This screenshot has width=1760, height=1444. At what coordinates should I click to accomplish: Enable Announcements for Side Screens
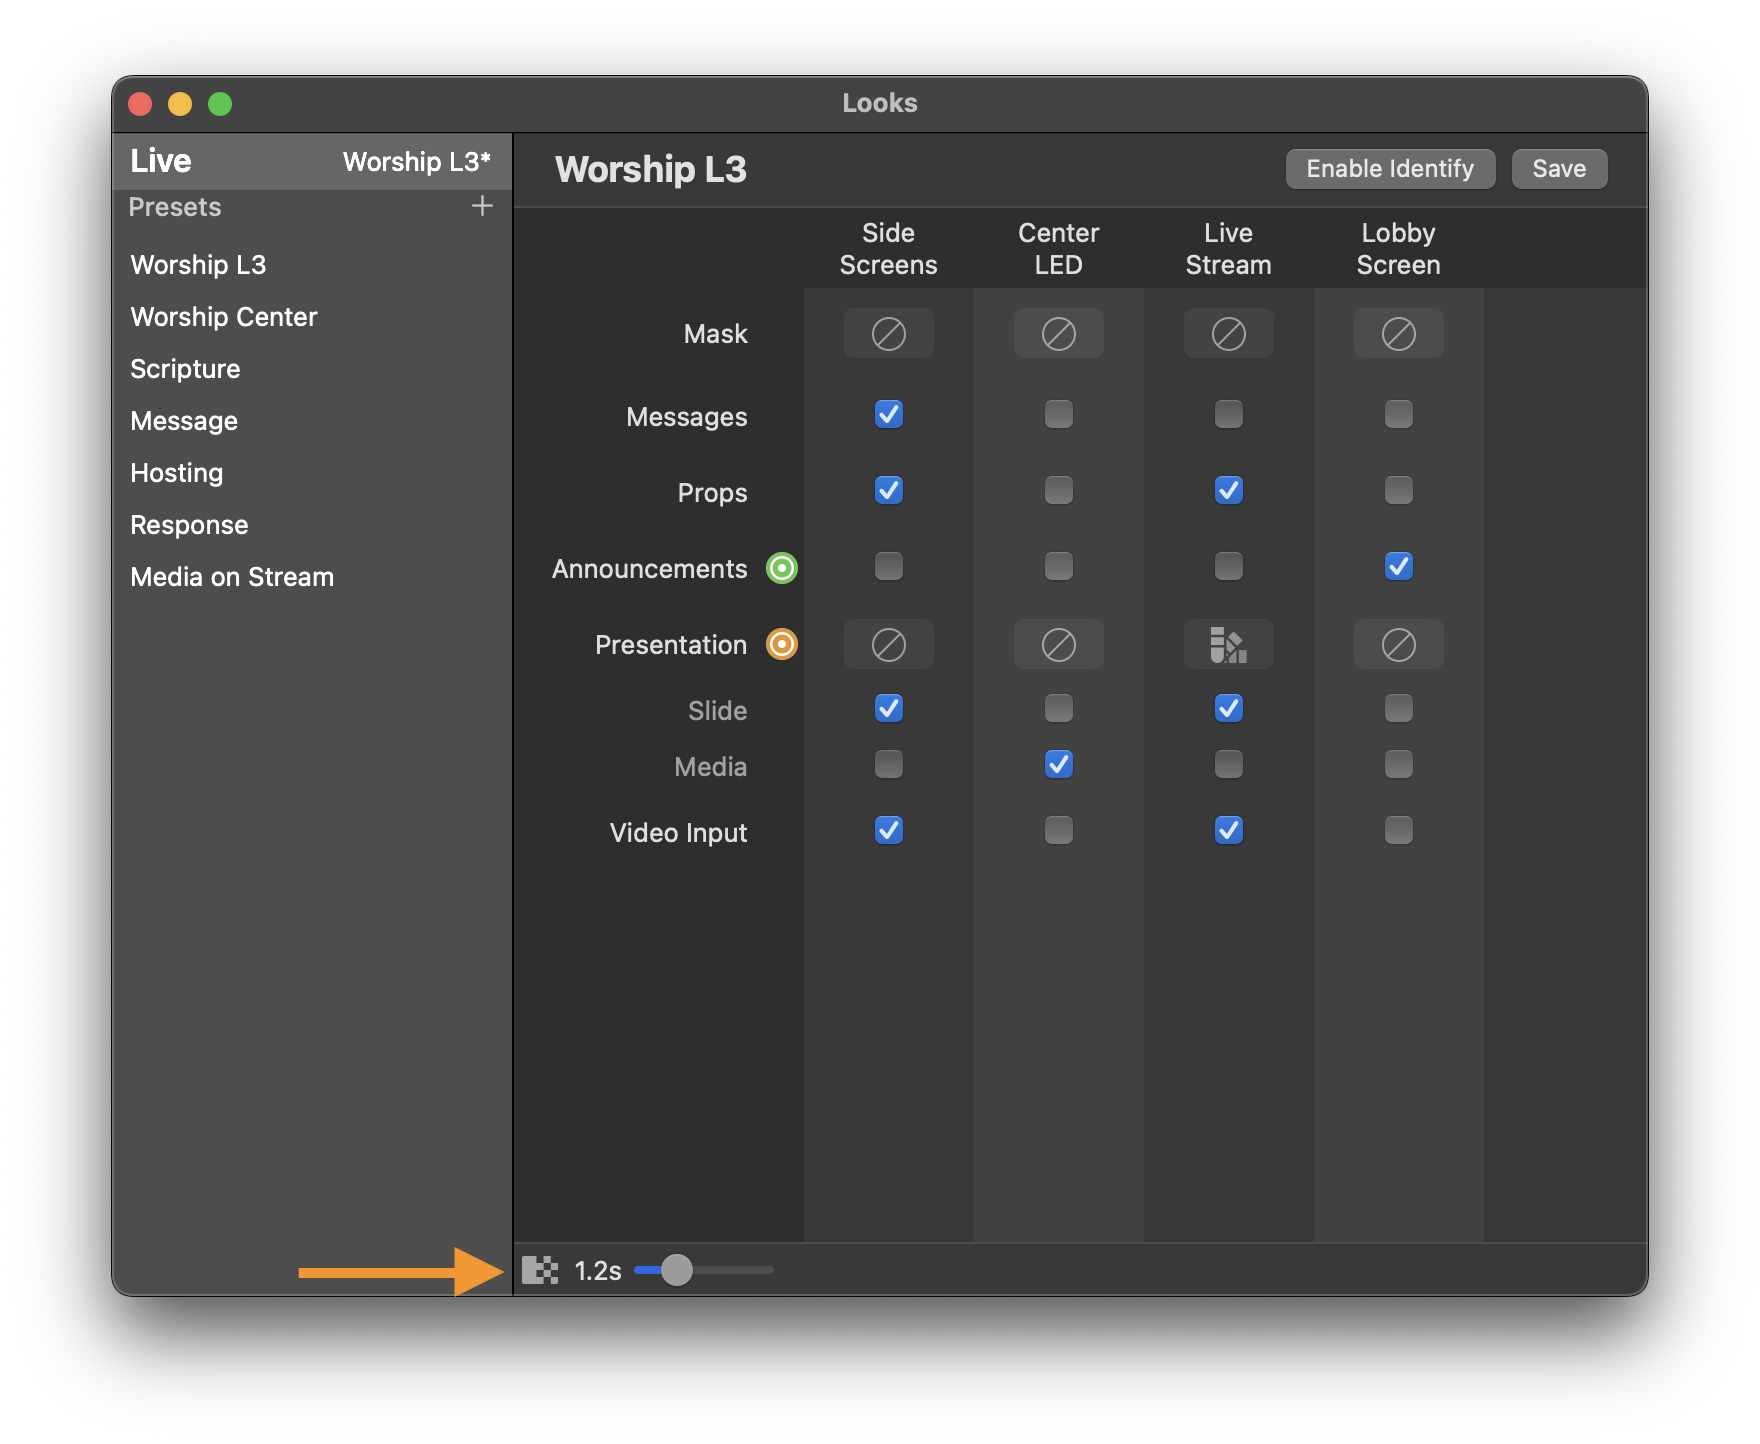point(888,566)
